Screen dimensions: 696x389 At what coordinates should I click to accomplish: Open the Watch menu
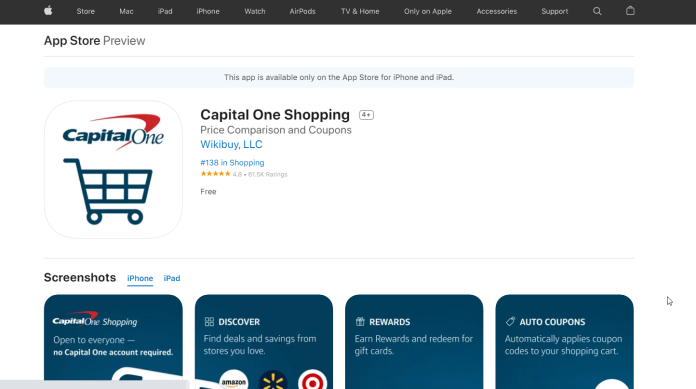255,12
